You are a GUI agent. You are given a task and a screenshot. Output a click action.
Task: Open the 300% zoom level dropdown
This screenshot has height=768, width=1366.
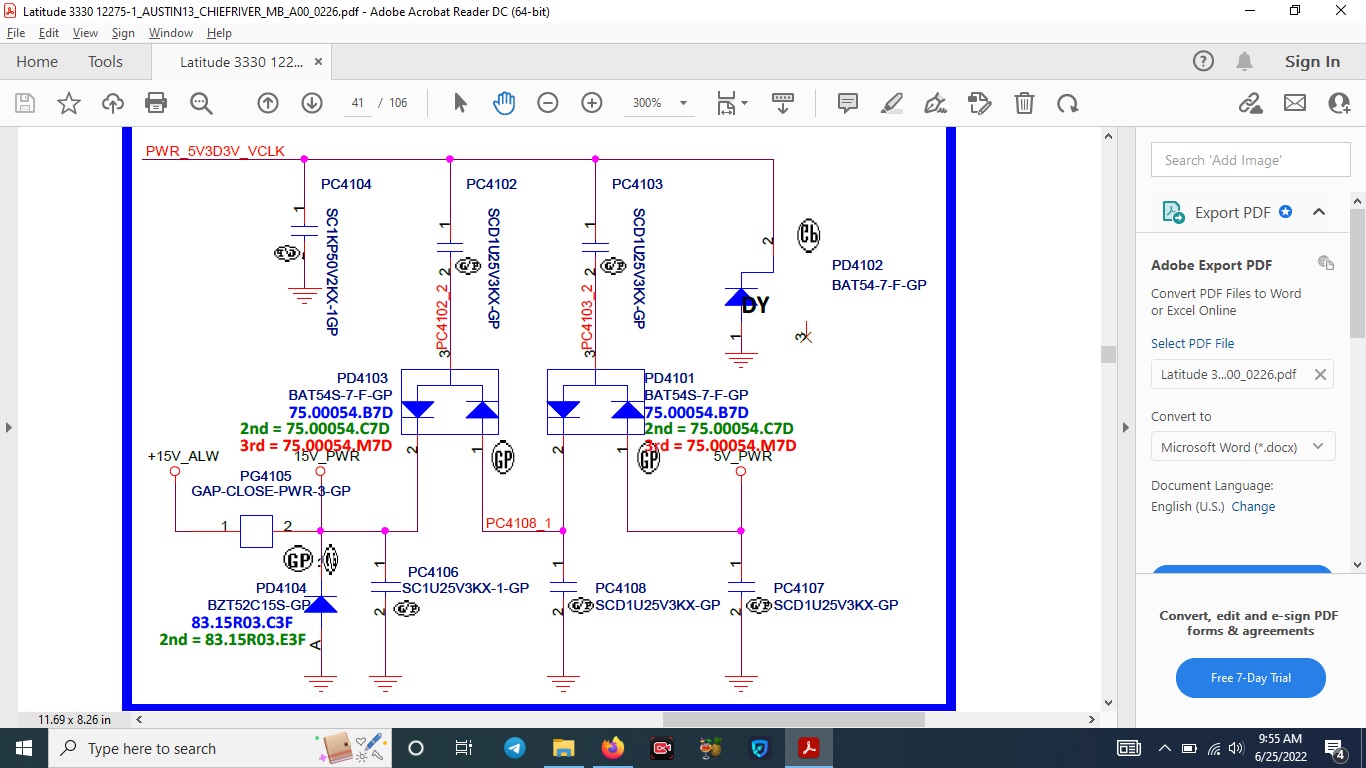(684, 103)
